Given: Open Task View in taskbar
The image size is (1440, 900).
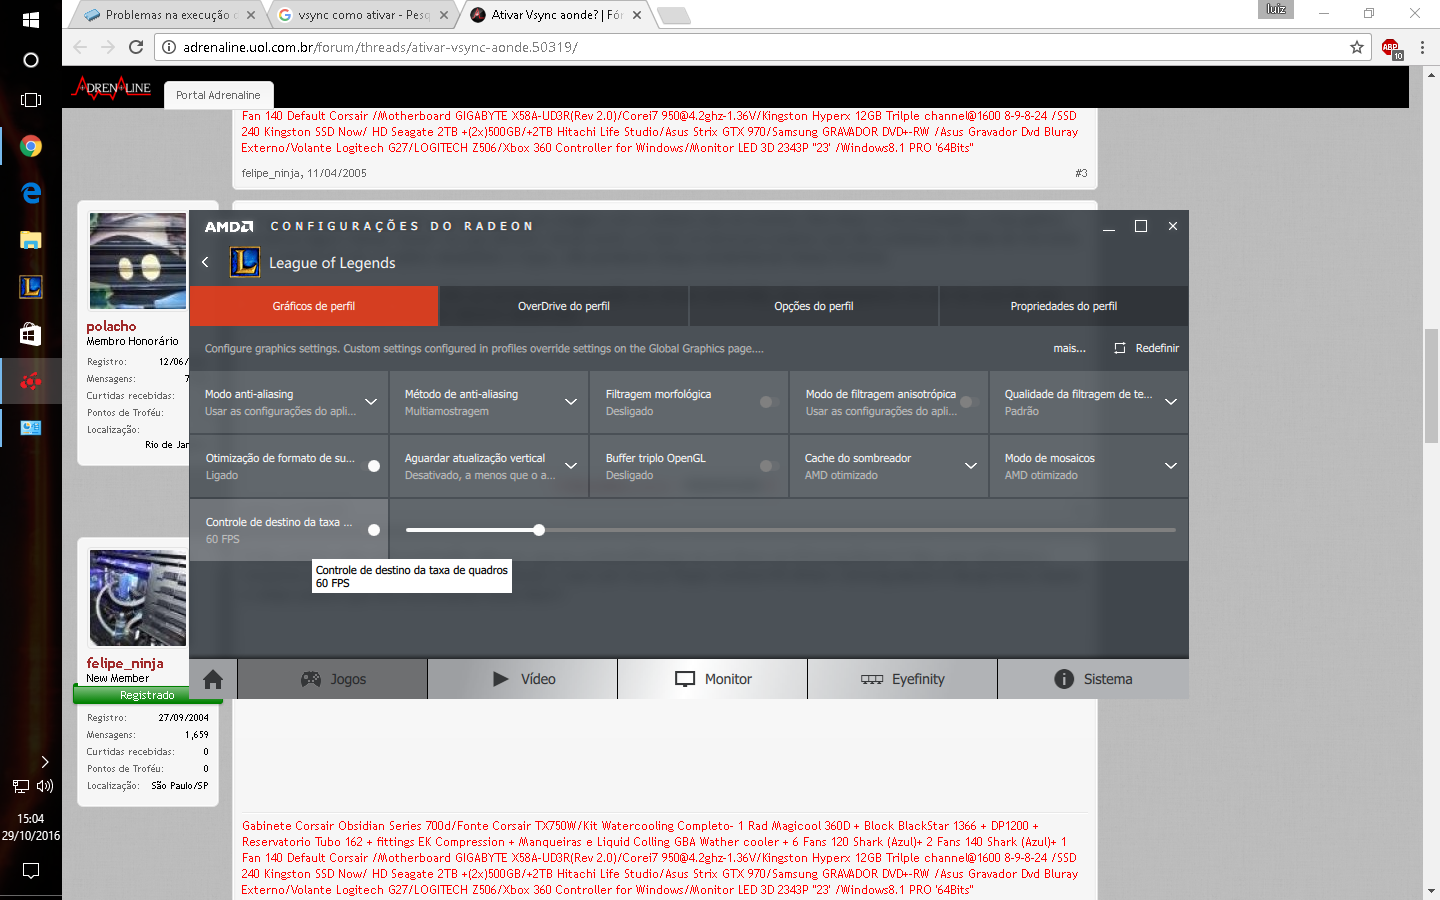Looking at the screenshot, I should (31, 100).
